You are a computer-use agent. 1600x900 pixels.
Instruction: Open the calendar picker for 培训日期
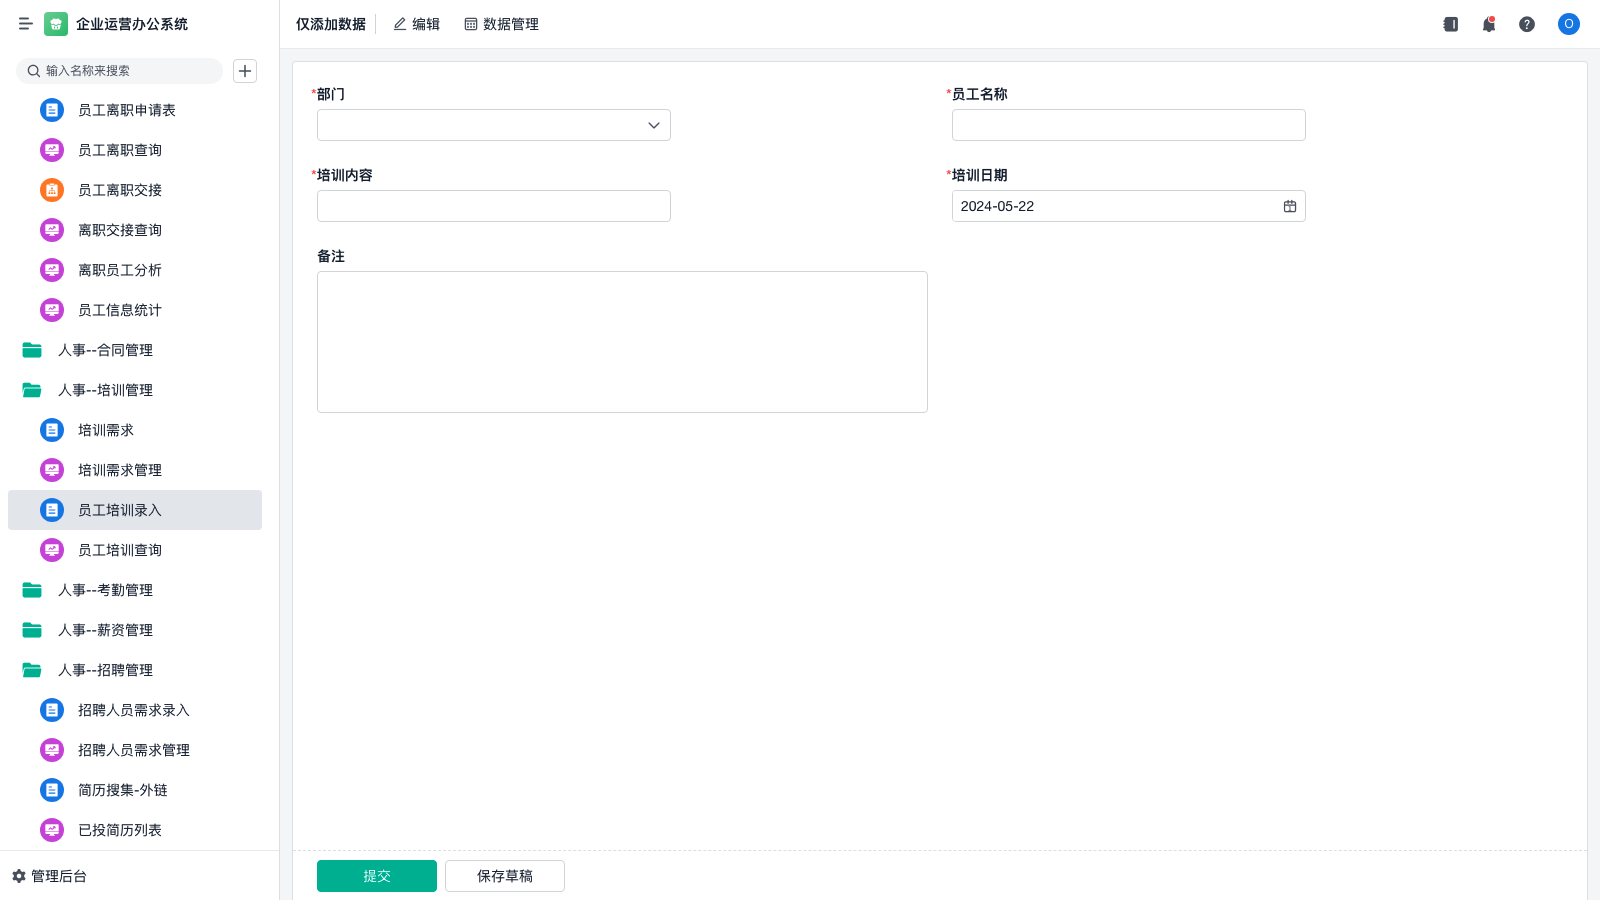(1289, 206)
